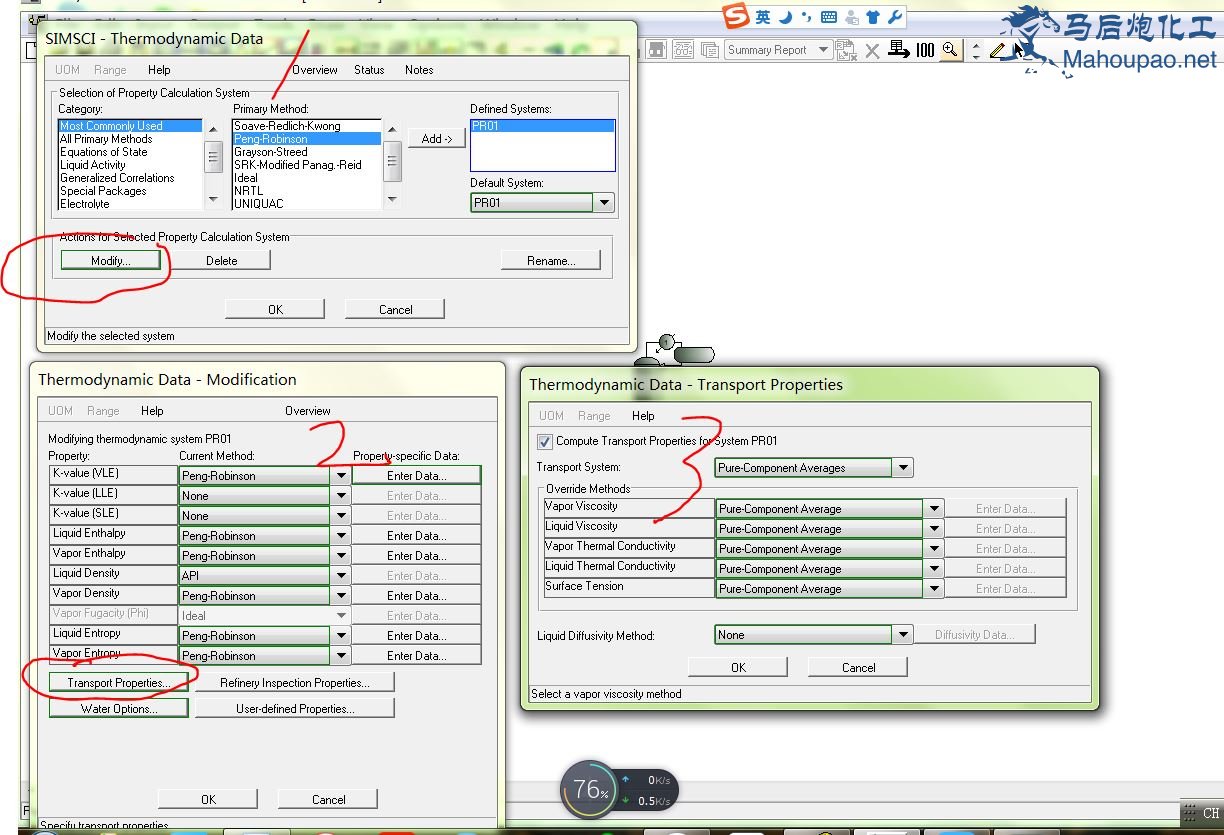Open Liquid Thermal Conductivity method dropdown

(935, 569)
